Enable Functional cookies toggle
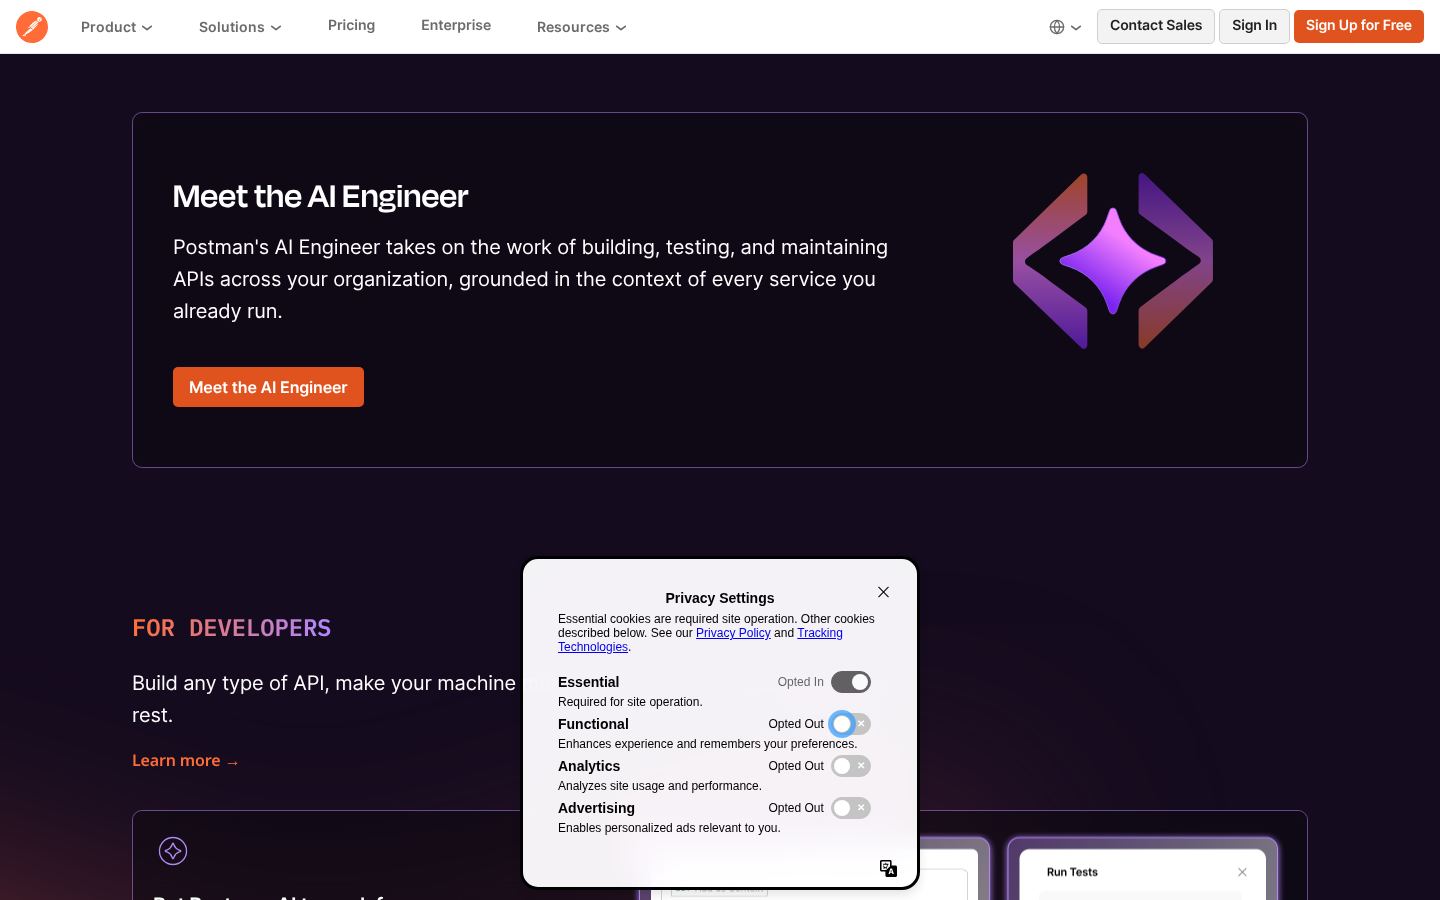The width and height of the screenshot is (1440, 900). (851, 724)
